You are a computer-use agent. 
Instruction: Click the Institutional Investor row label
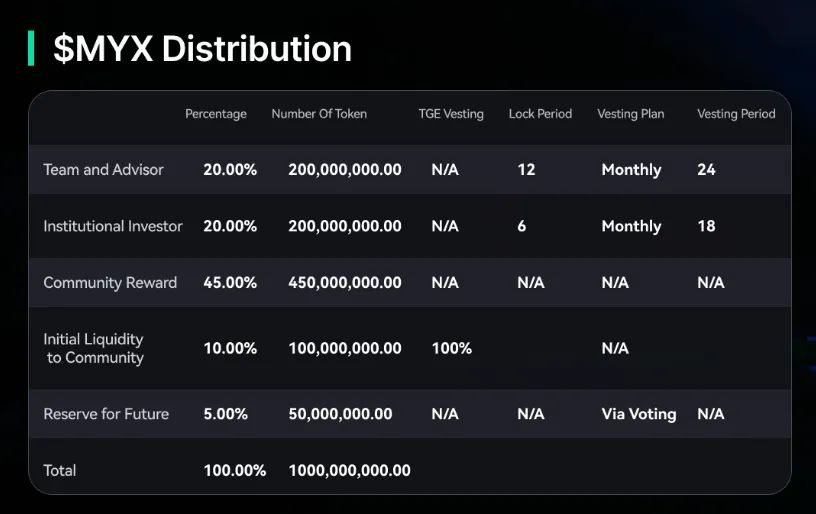(x=113, y=226)
